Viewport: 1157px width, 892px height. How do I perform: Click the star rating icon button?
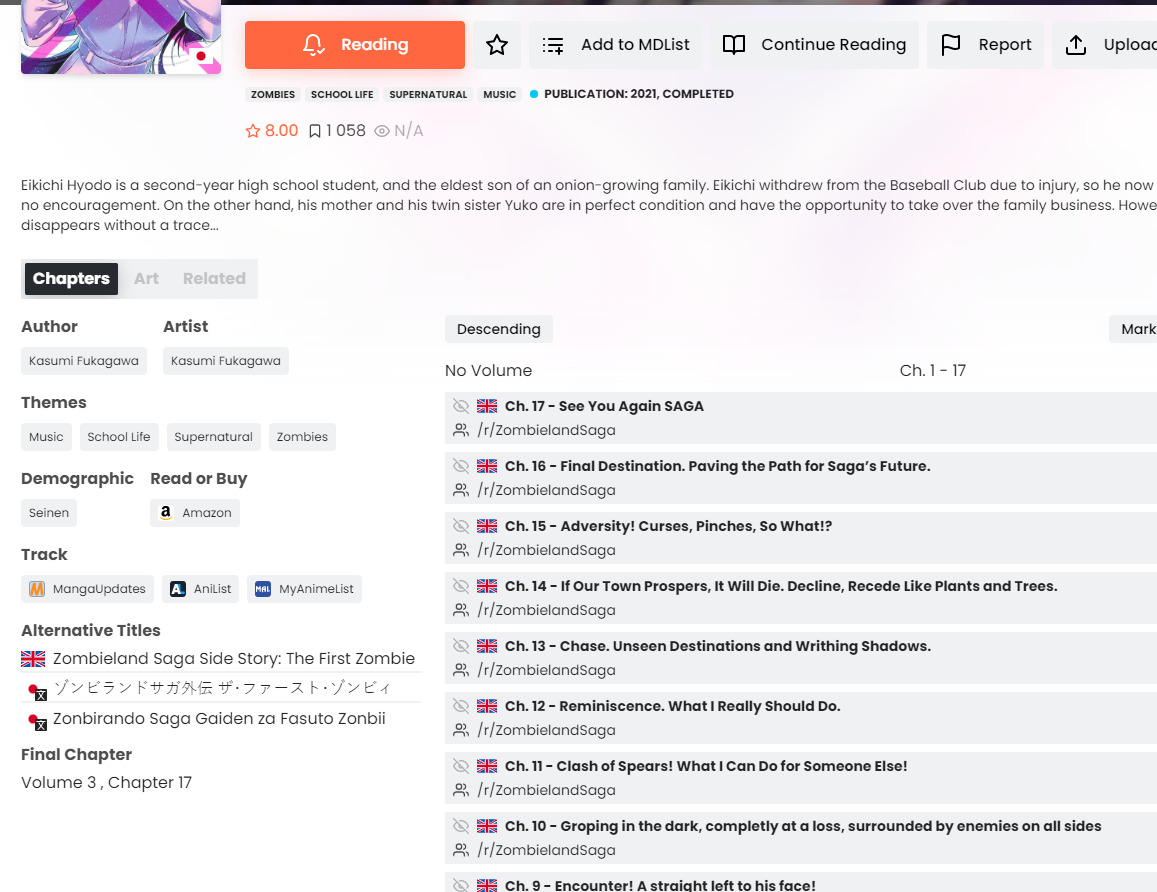497,45
